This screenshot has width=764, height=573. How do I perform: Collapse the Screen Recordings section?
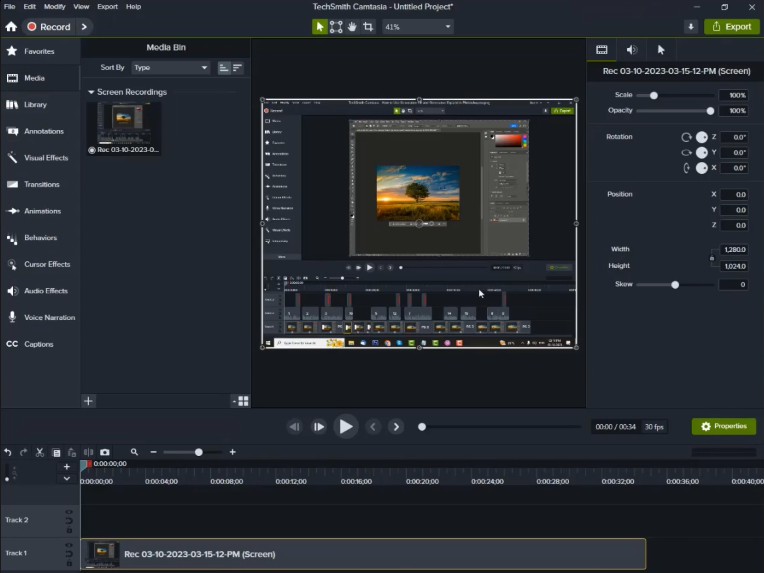coord(92,92)
